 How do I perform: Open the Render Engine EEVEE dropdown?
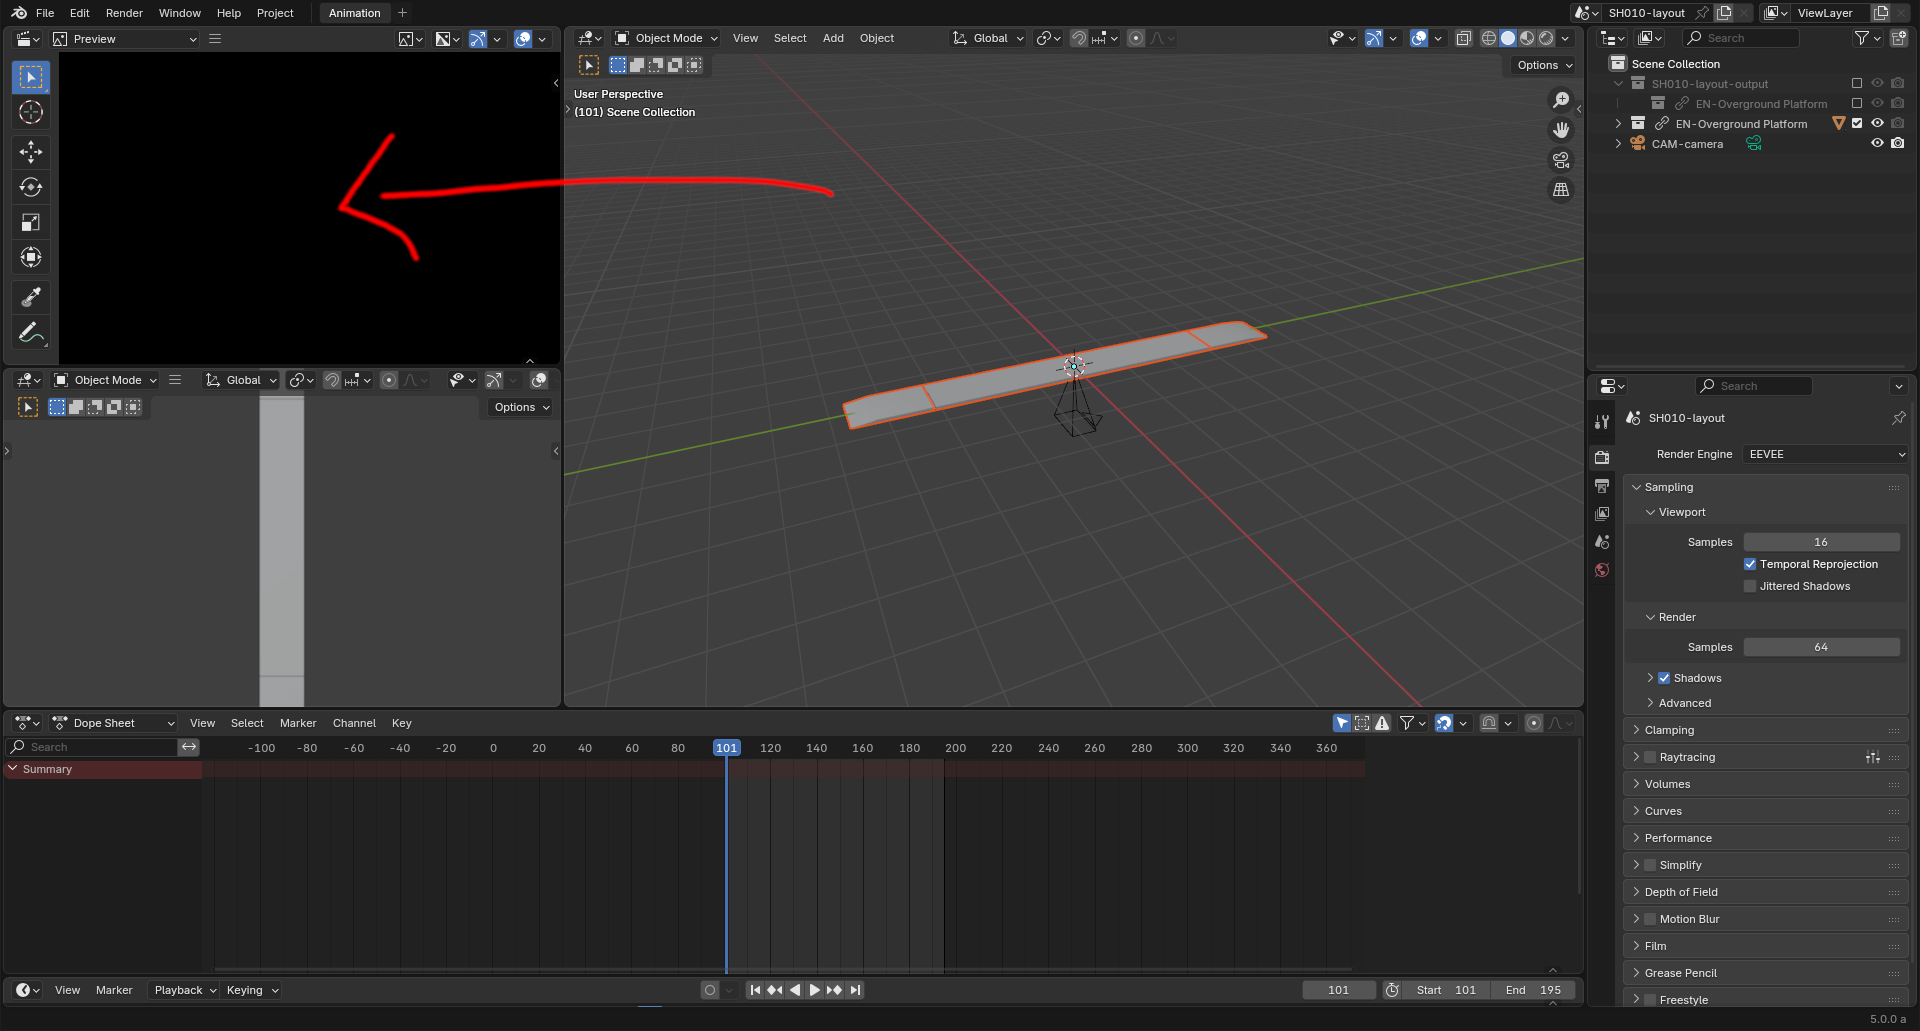(1825, 454)
